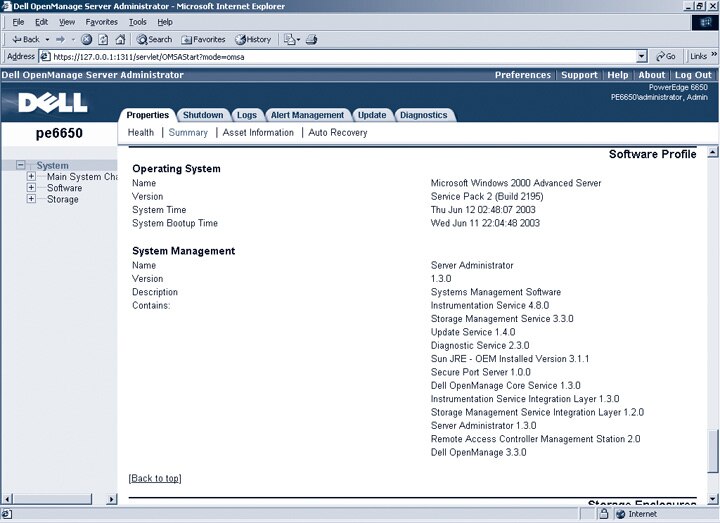
Task: Open the File menu
Action: point(18,22)
